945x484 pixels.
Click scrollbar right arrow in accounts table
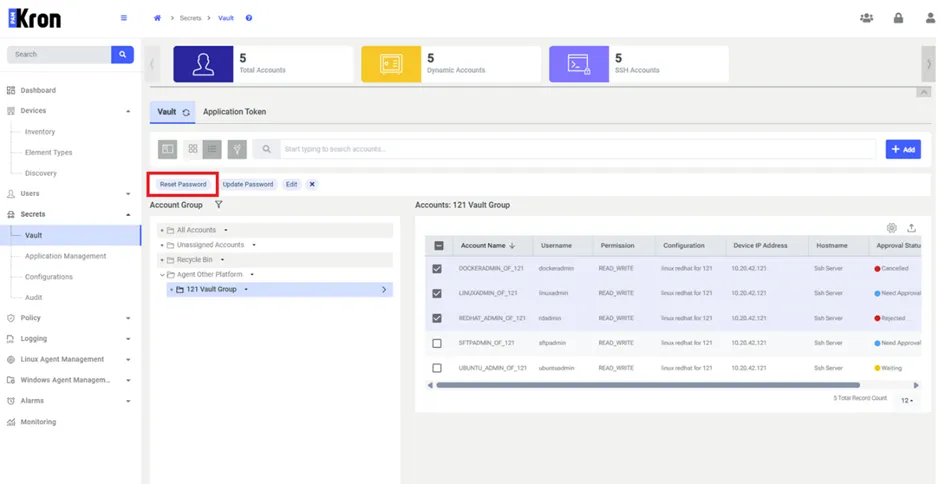point(916,385)
